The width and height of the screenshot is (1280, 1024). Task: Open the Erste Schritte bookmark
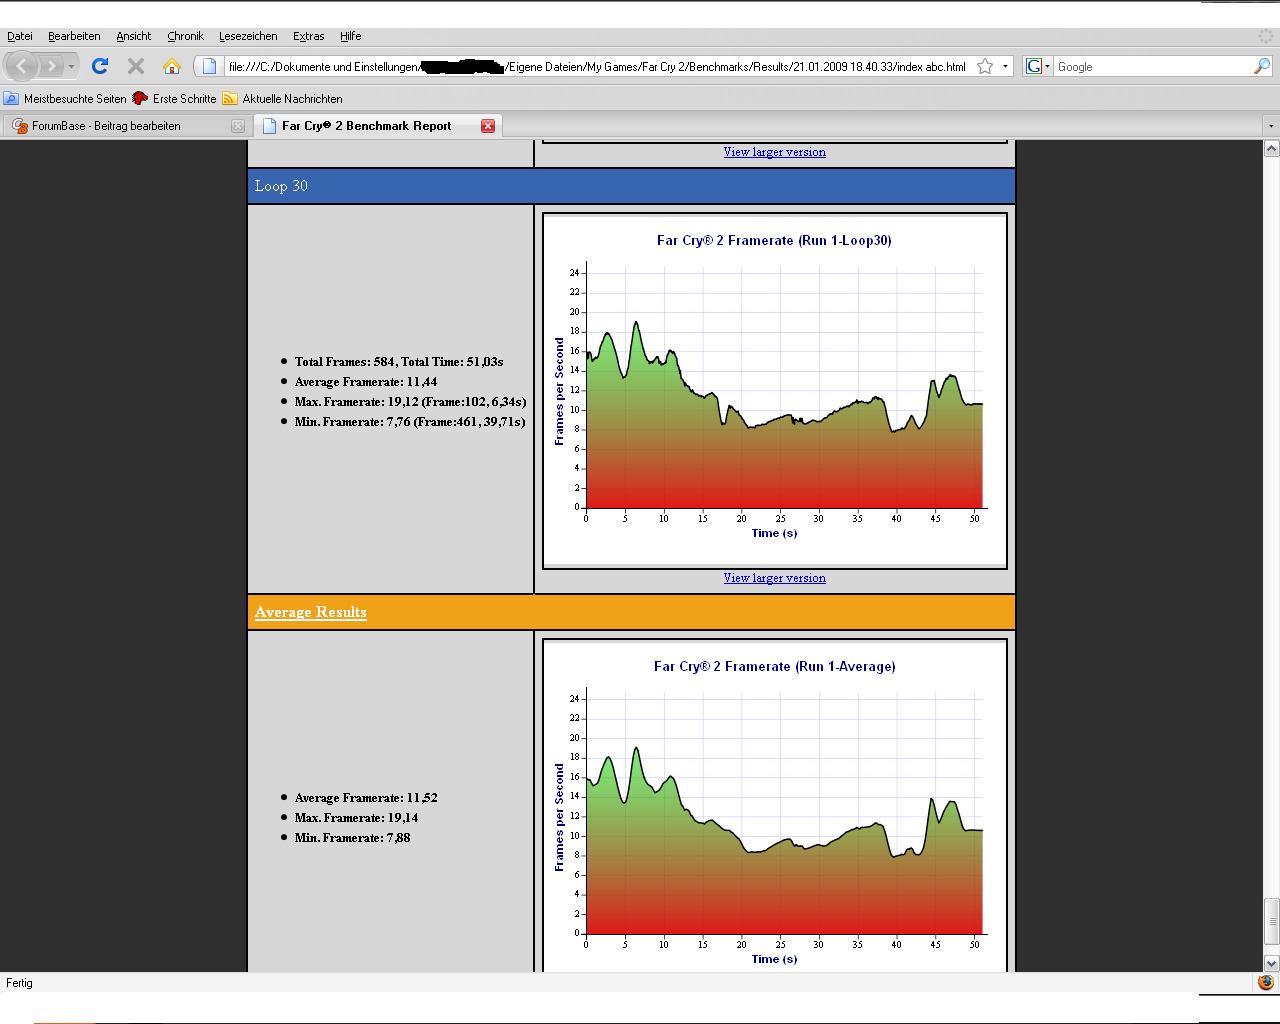click(174, 99)
